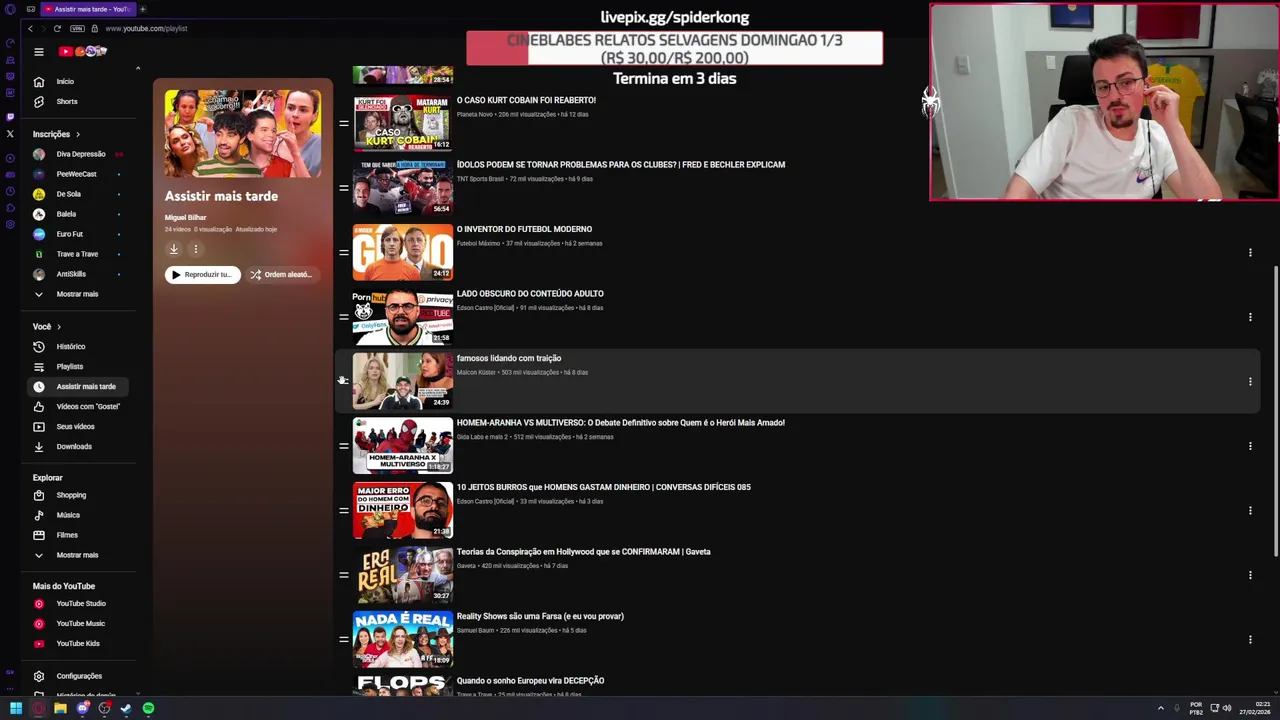Open the Windows Start menu
Viewport: 1280px width, 720px height.
(x=16, y=708)
